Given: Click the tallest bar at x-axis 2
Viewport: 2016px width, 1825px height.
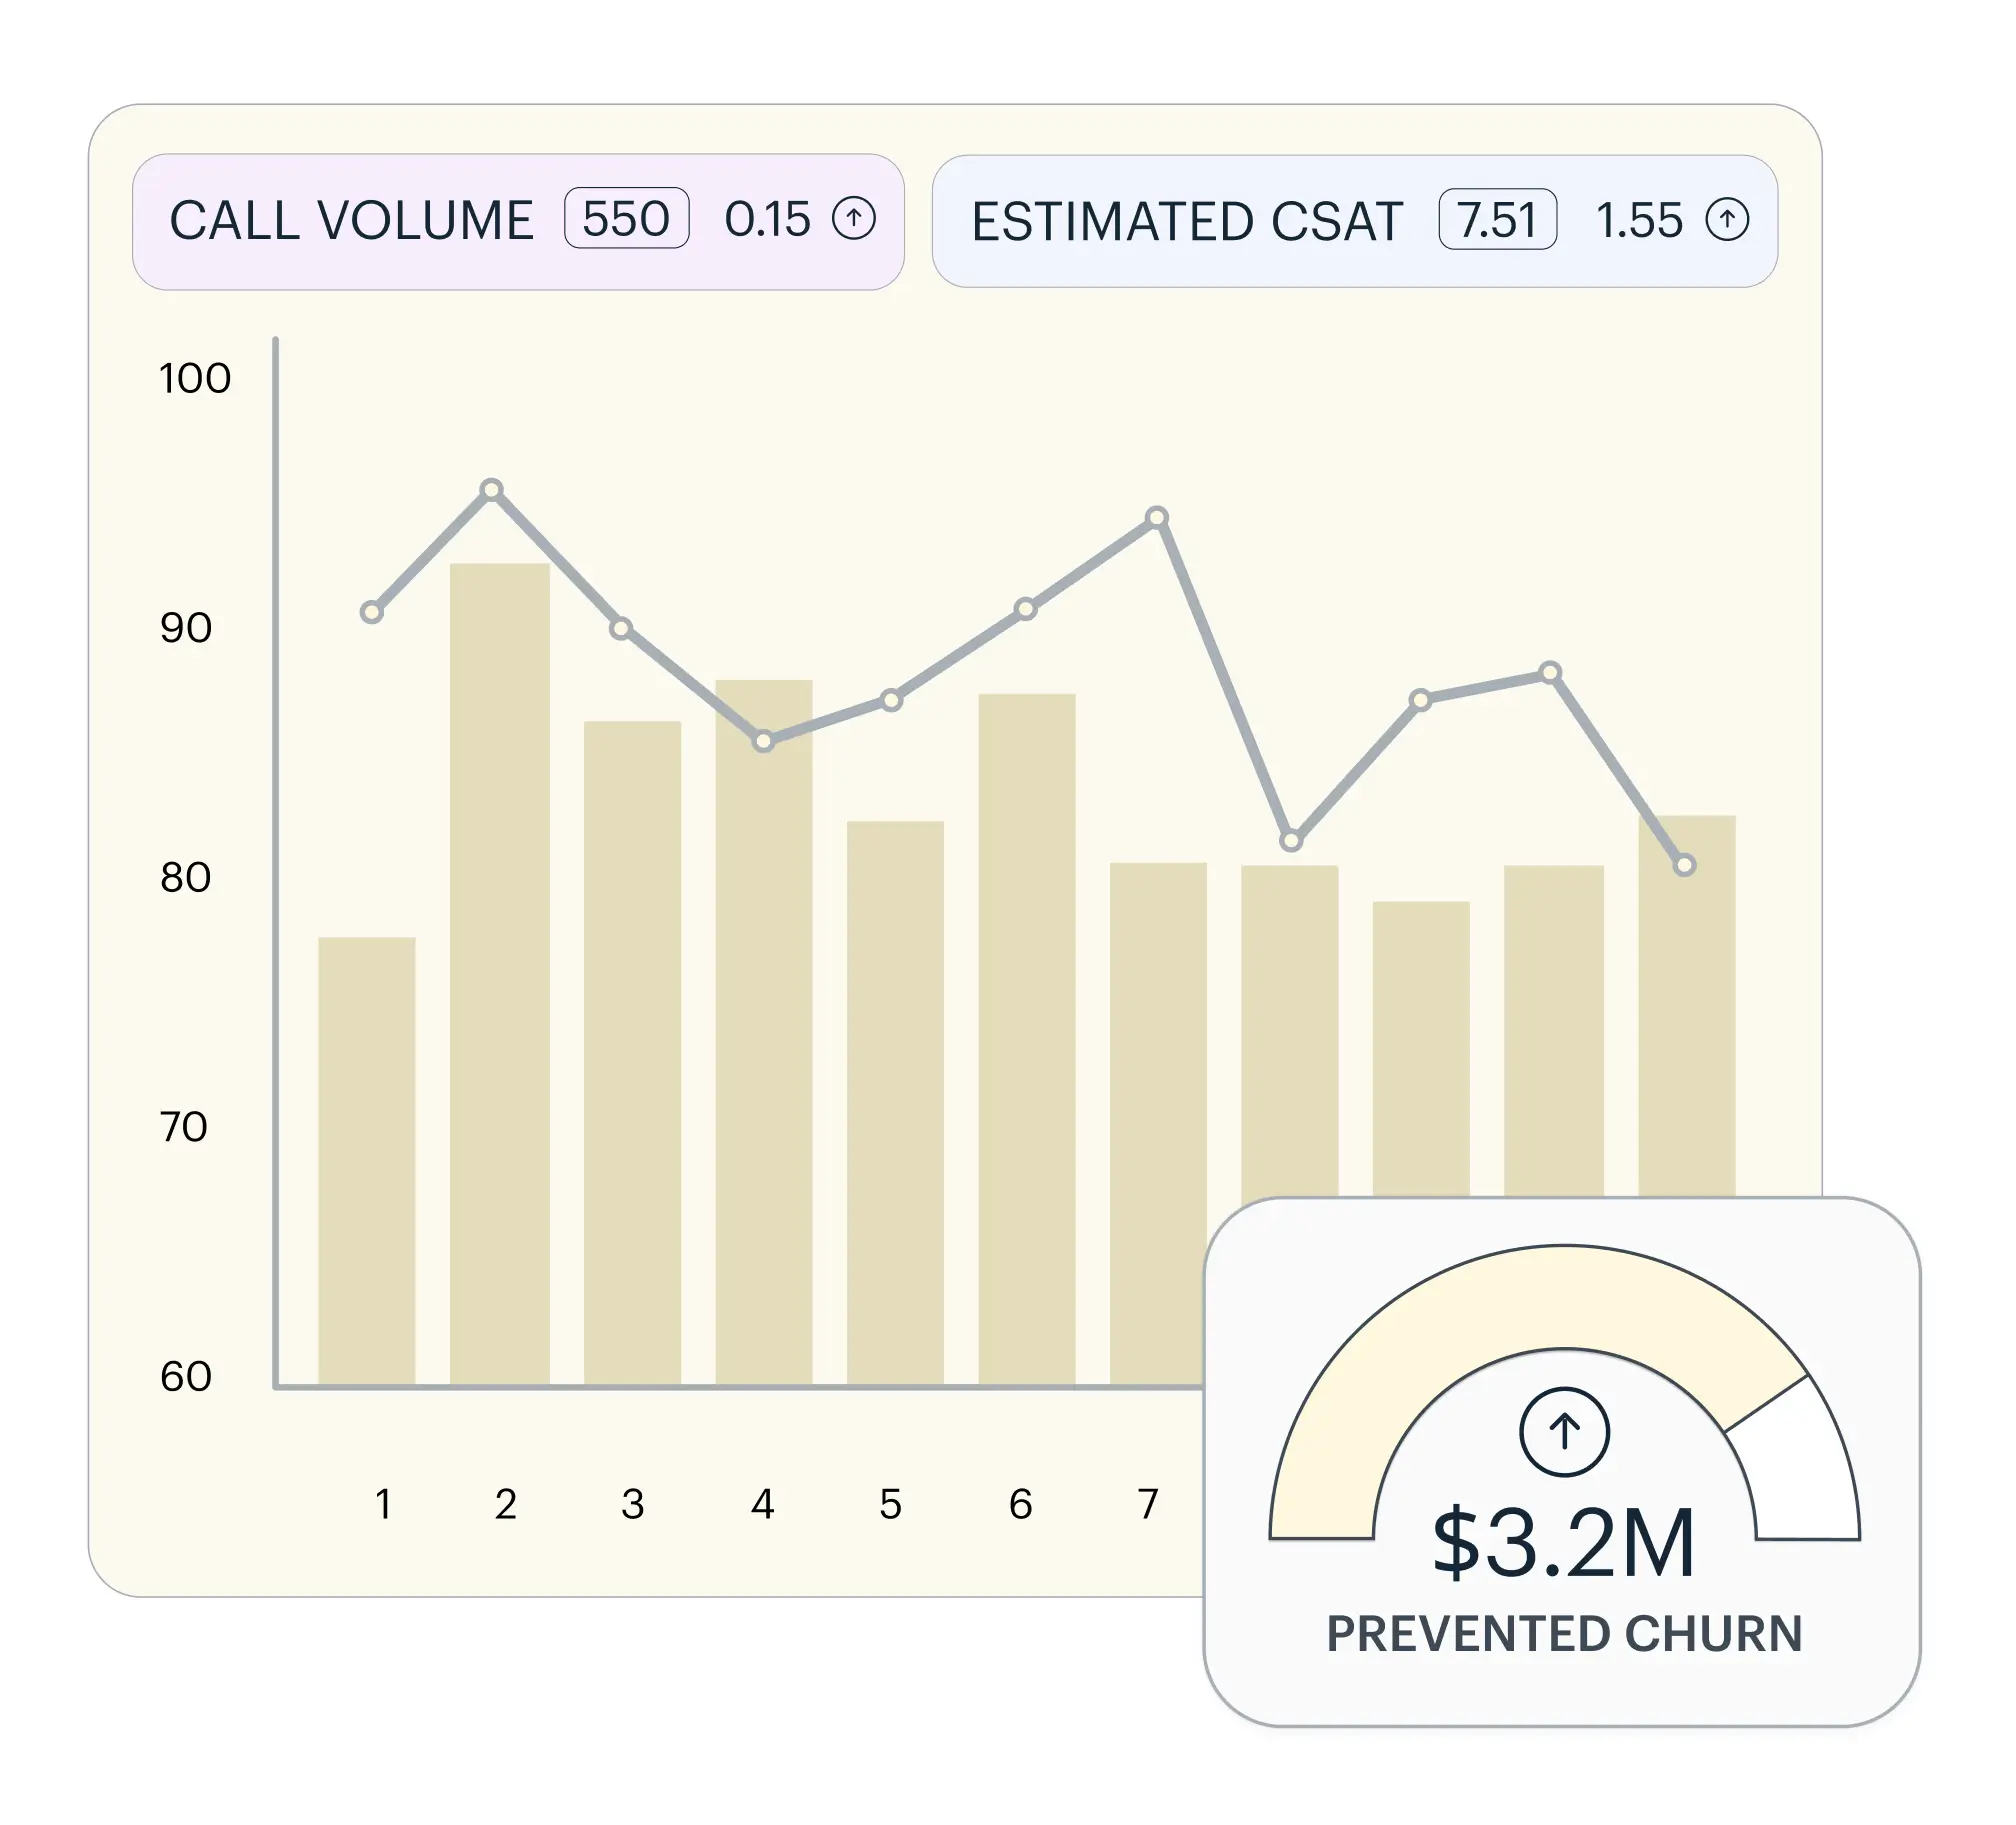Looking at the screenshot, I should point(499,975).
